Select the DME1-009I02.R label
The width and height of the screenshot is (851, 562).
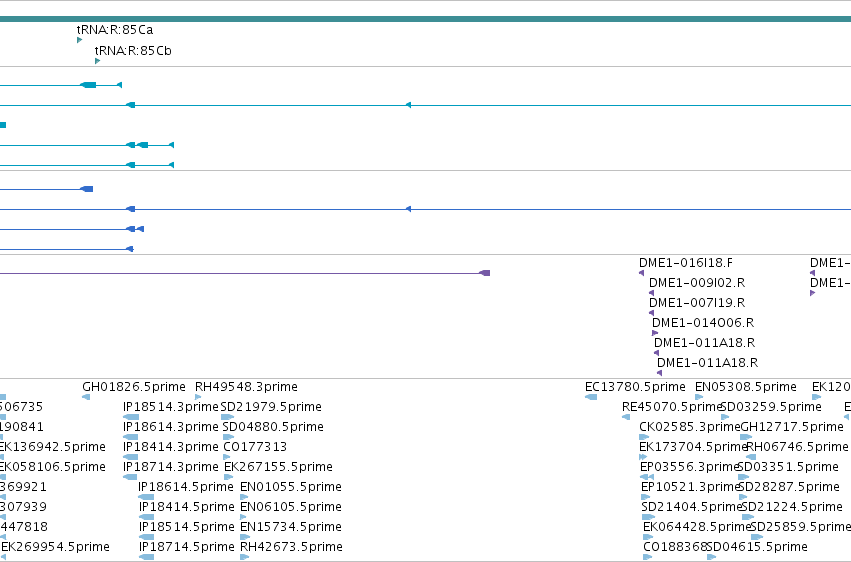click(697, 283)
